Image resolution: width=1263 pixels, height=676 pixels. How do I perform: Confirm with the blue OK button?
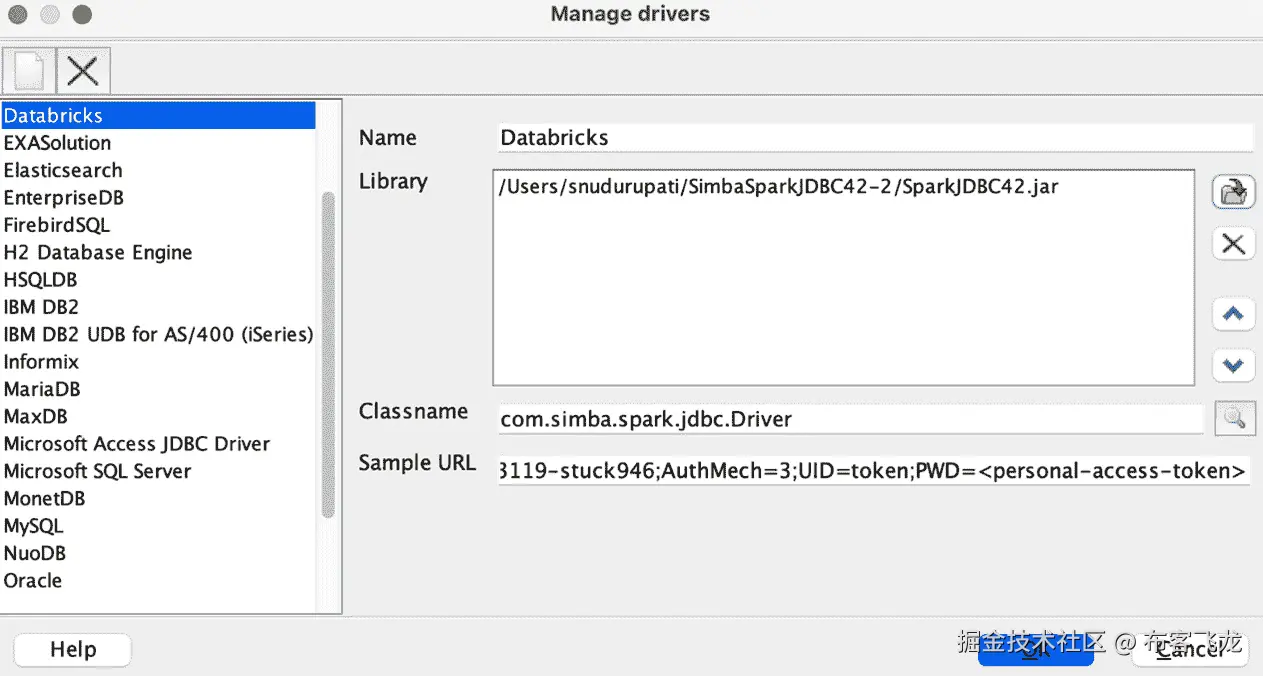tap(1035, 649)
